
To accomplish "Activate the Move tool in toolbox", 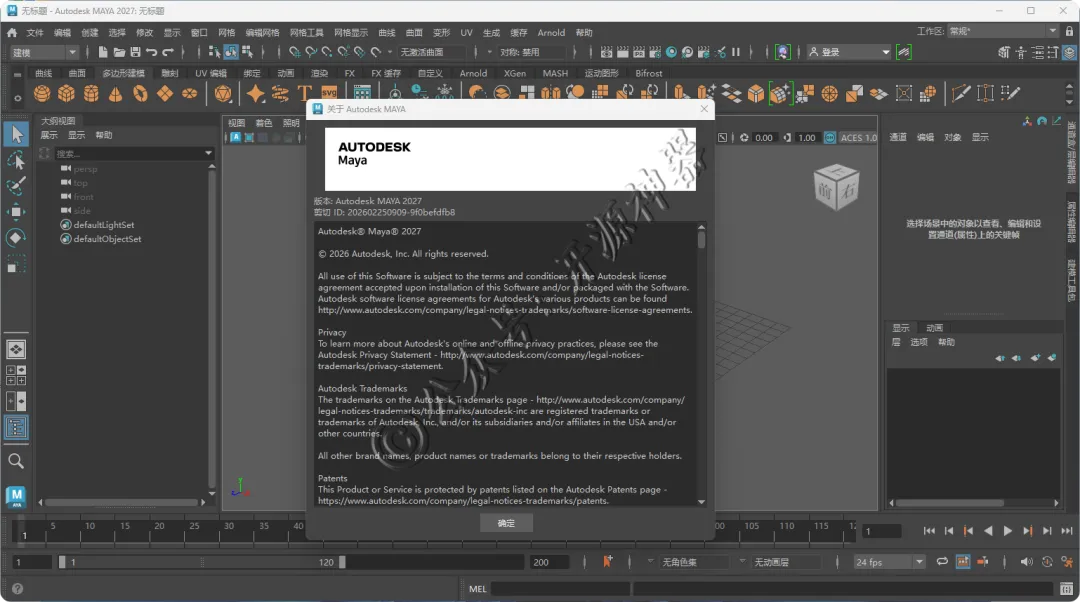I will tap(16, 211).
